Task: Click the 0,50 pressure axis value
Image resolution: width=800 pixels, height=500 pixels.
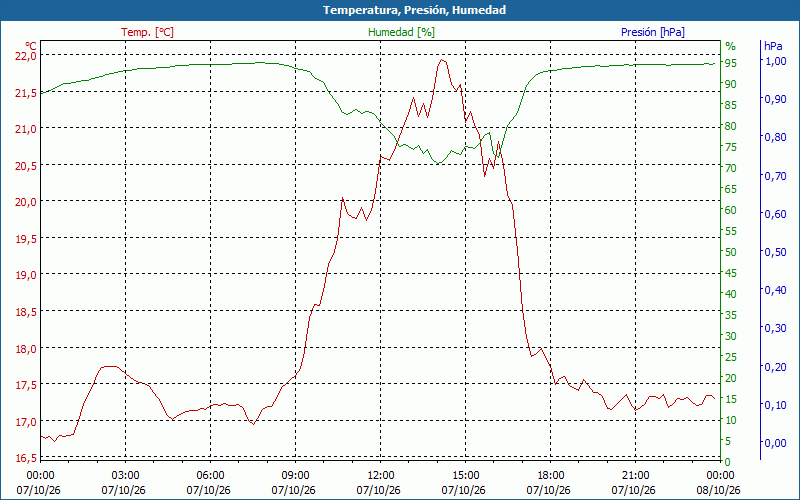Action: (x=776, y=252)
